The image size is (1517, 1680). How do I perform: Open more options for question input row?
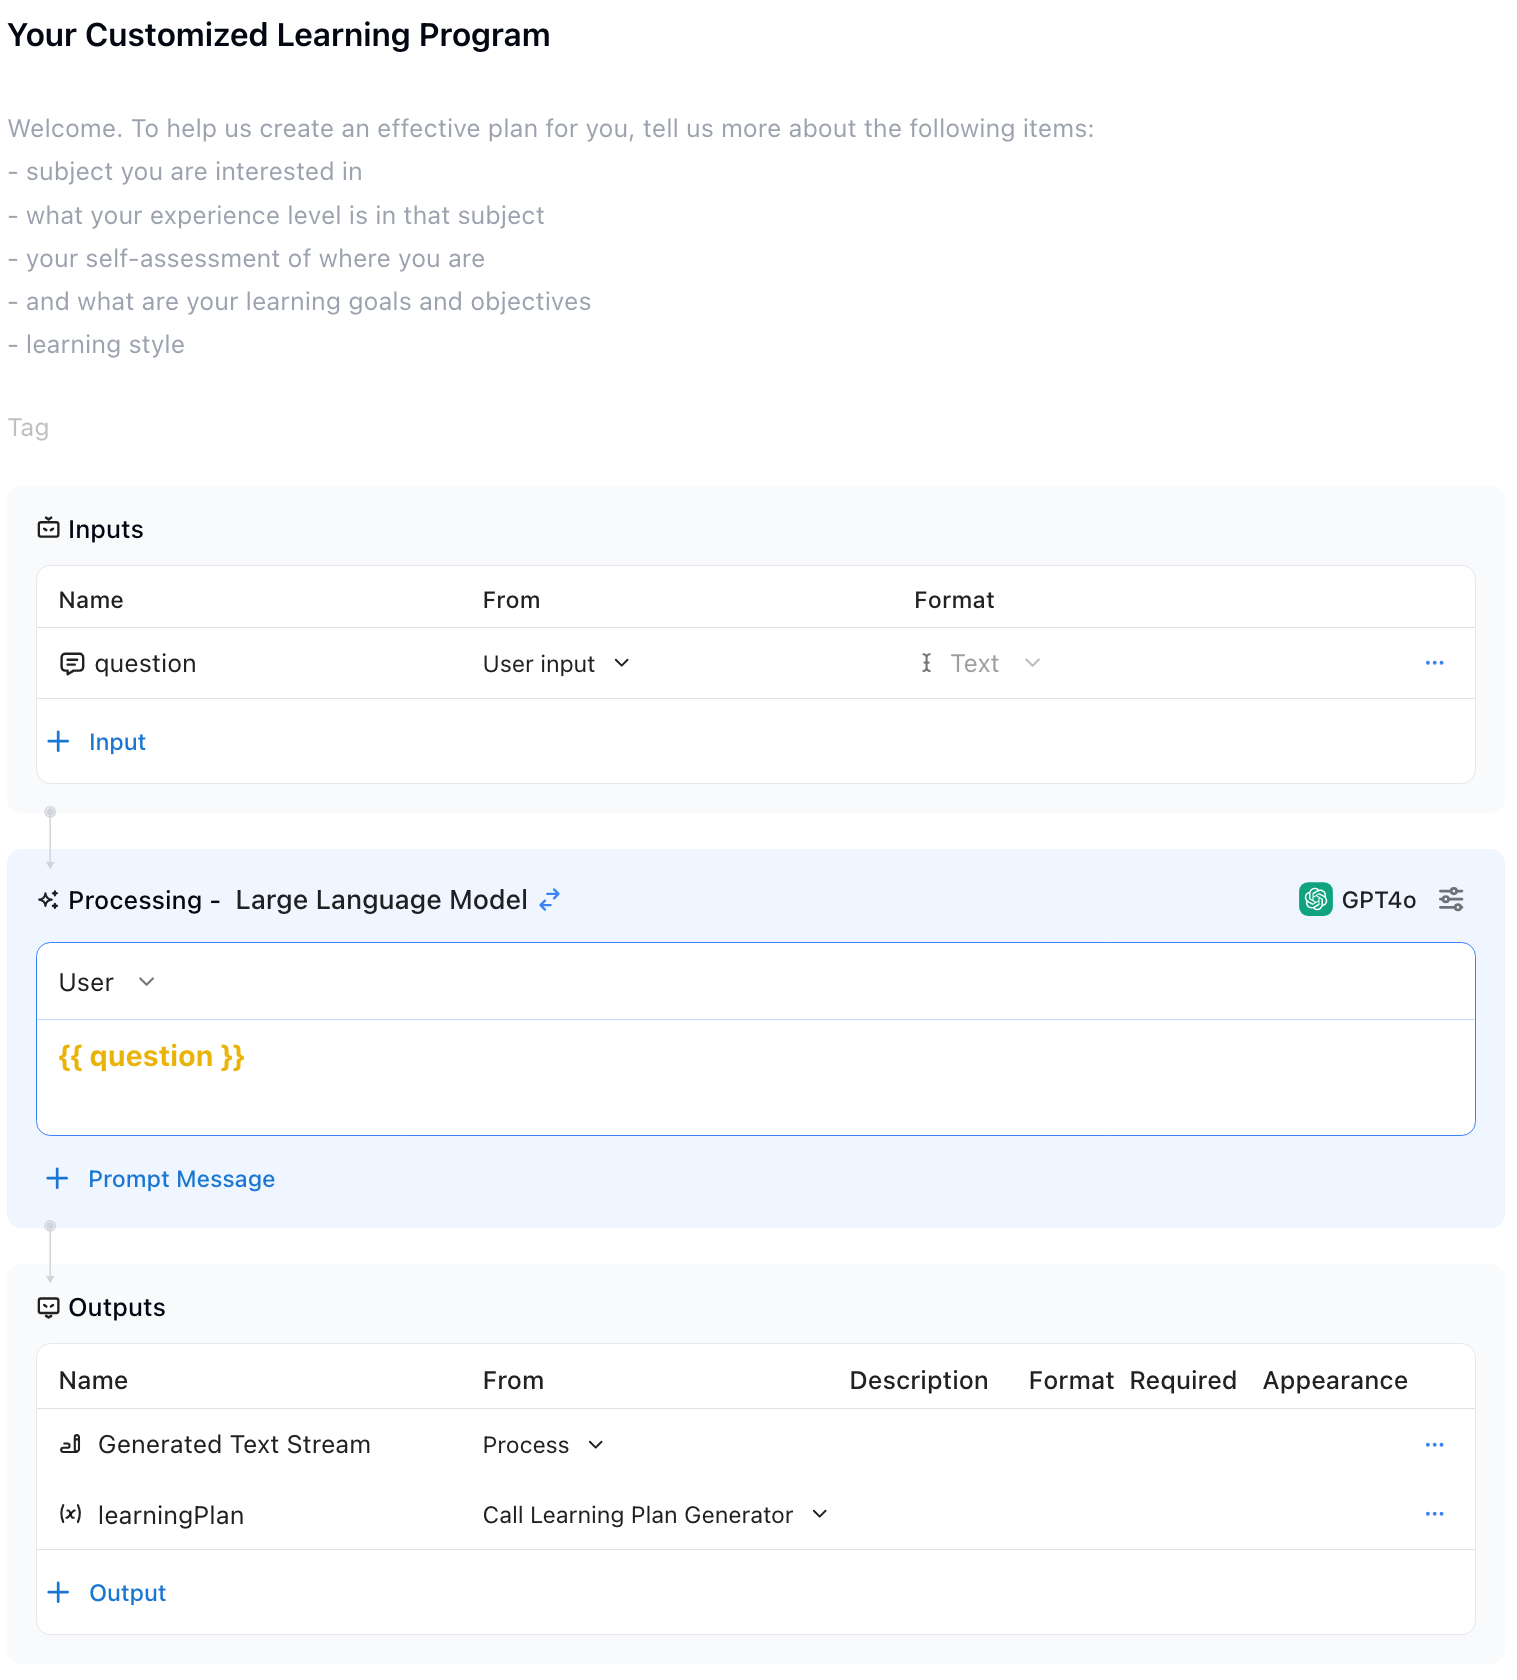point(1434,664)
